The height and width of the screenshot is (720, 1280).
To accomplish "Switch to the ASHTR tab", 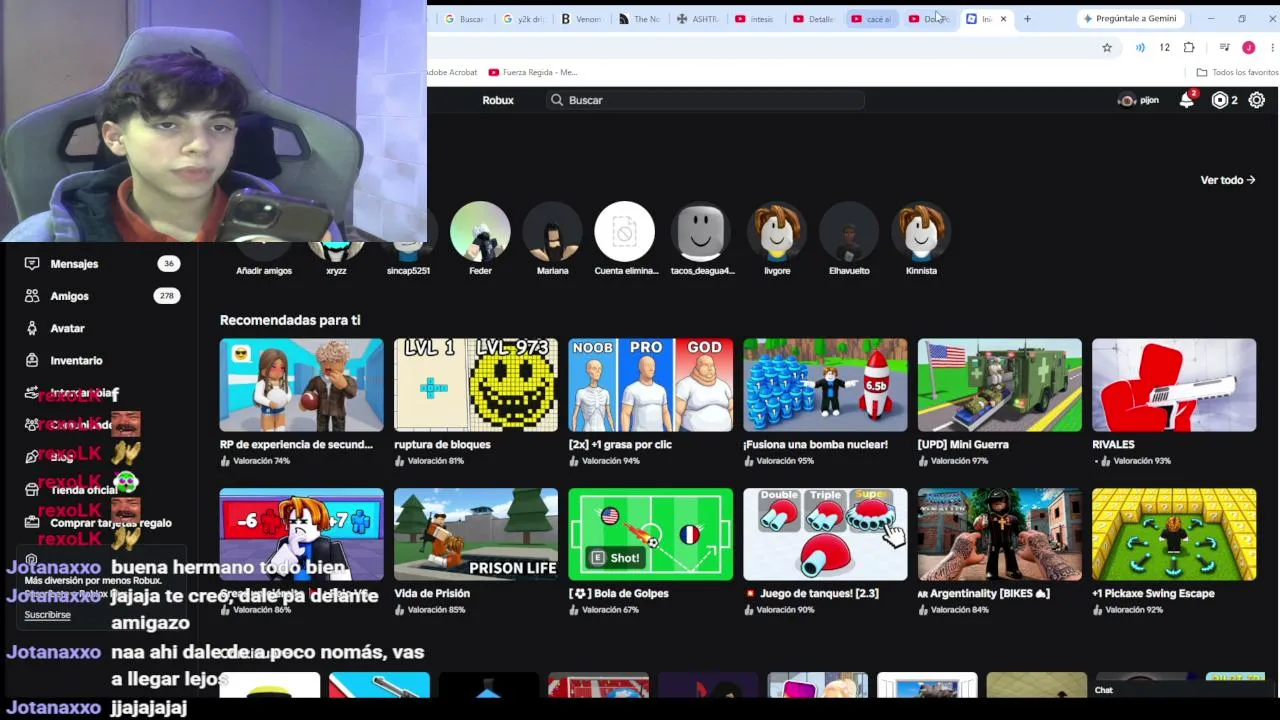I will click(698, 19).
